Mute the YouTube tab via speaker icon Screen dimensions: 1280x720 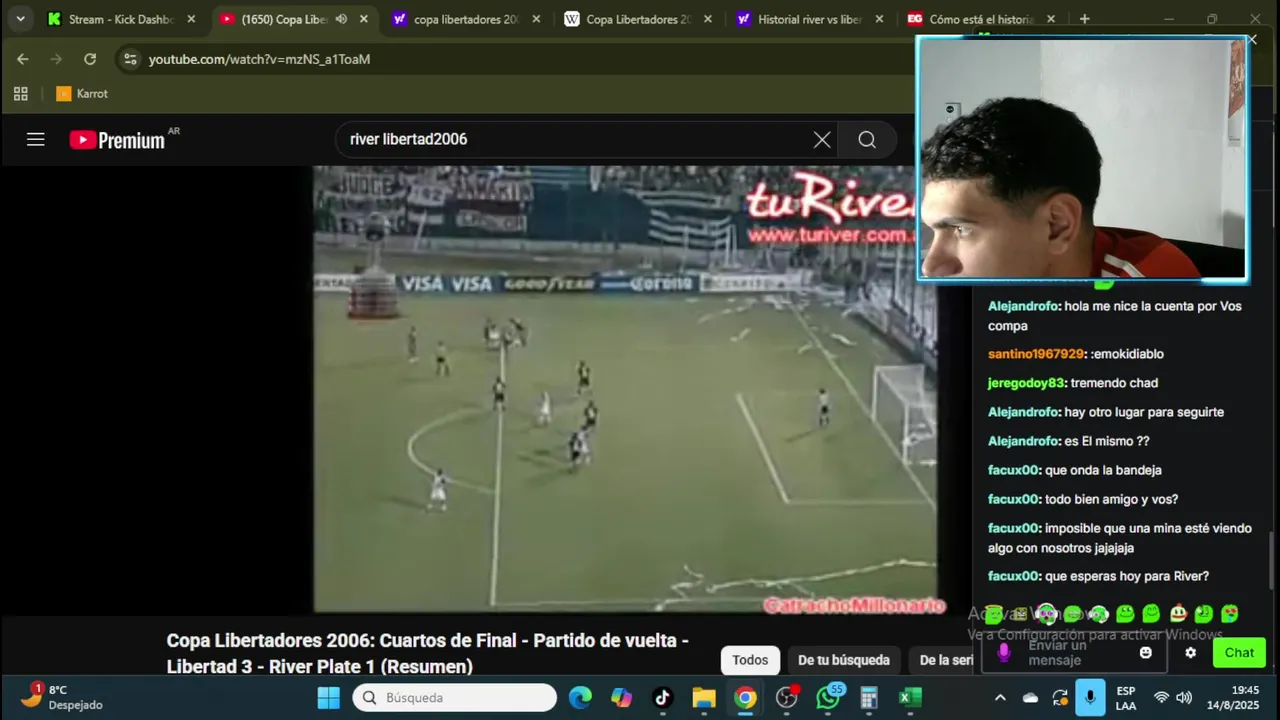341,19
